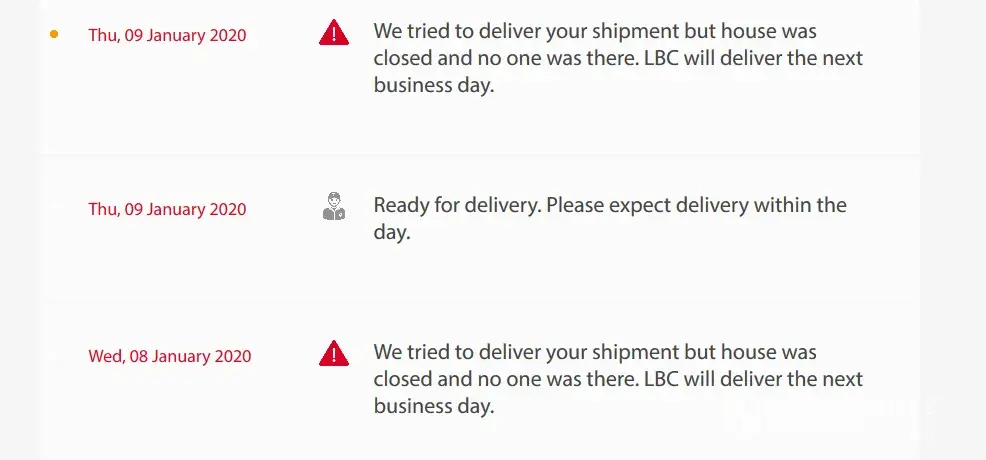This screenshot has width=986, height=460.
Task: Select the date beside the Ready for delivery message
Action: point(167,209)
